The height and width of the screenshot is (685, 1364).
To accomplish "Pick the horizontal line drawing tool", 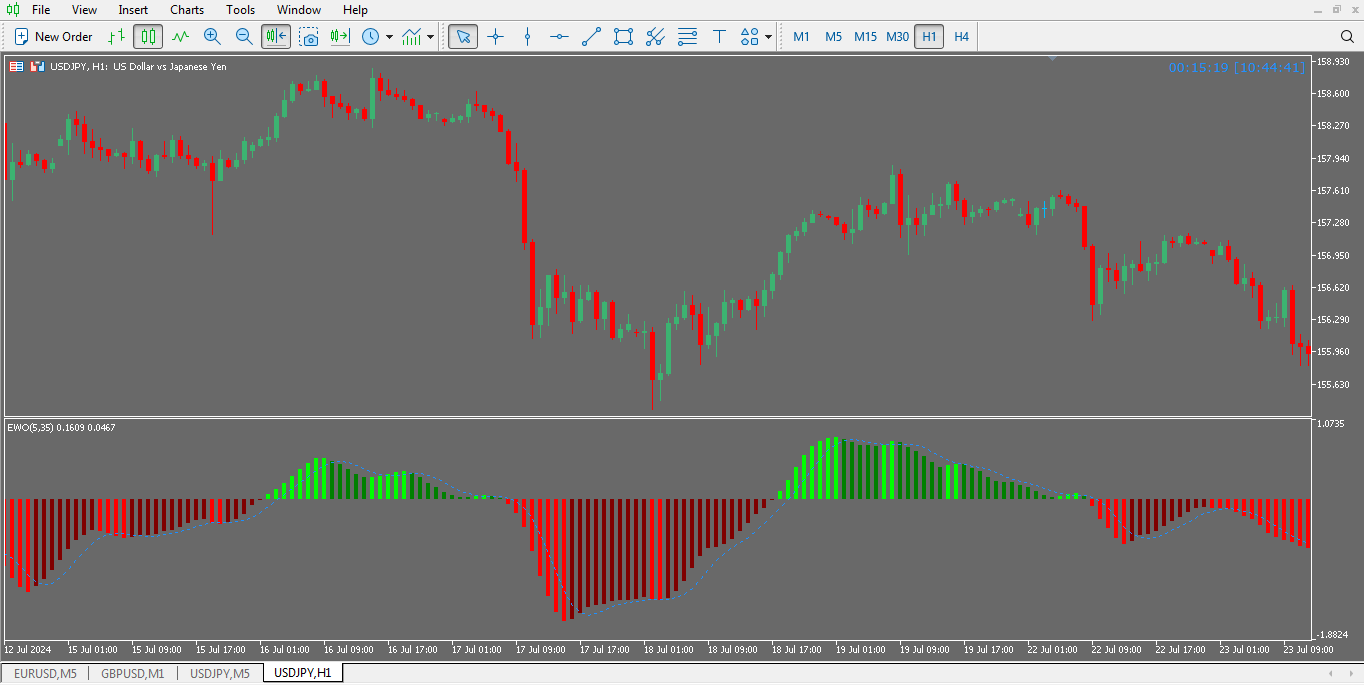I will click(559, 37).
